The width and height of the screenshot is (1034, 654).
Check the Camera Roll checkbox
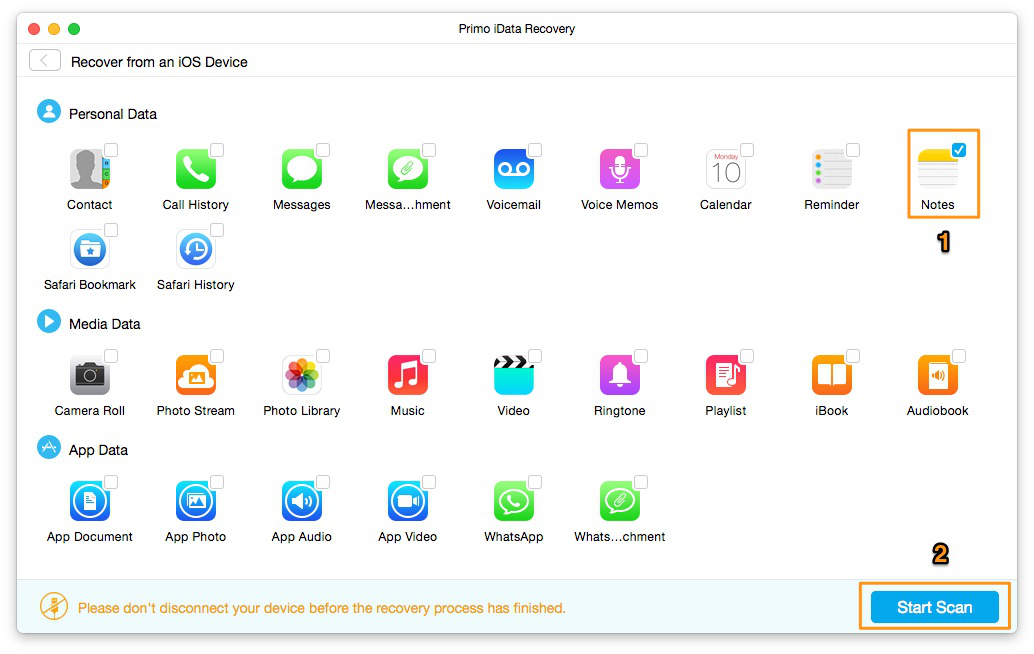click(111, 356)
